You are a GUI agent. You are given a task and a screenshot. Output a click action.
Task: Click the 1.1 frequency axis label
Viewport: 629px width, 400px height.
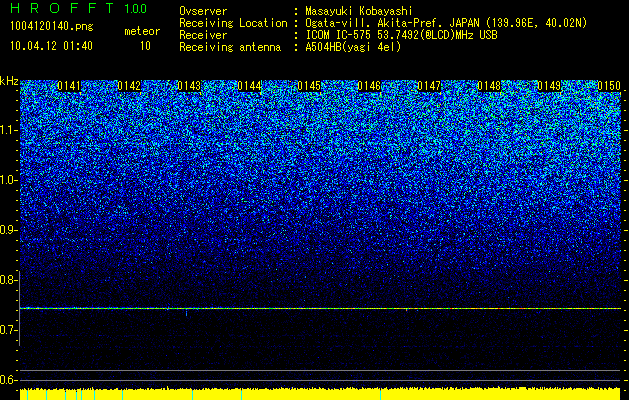point(8,130)
